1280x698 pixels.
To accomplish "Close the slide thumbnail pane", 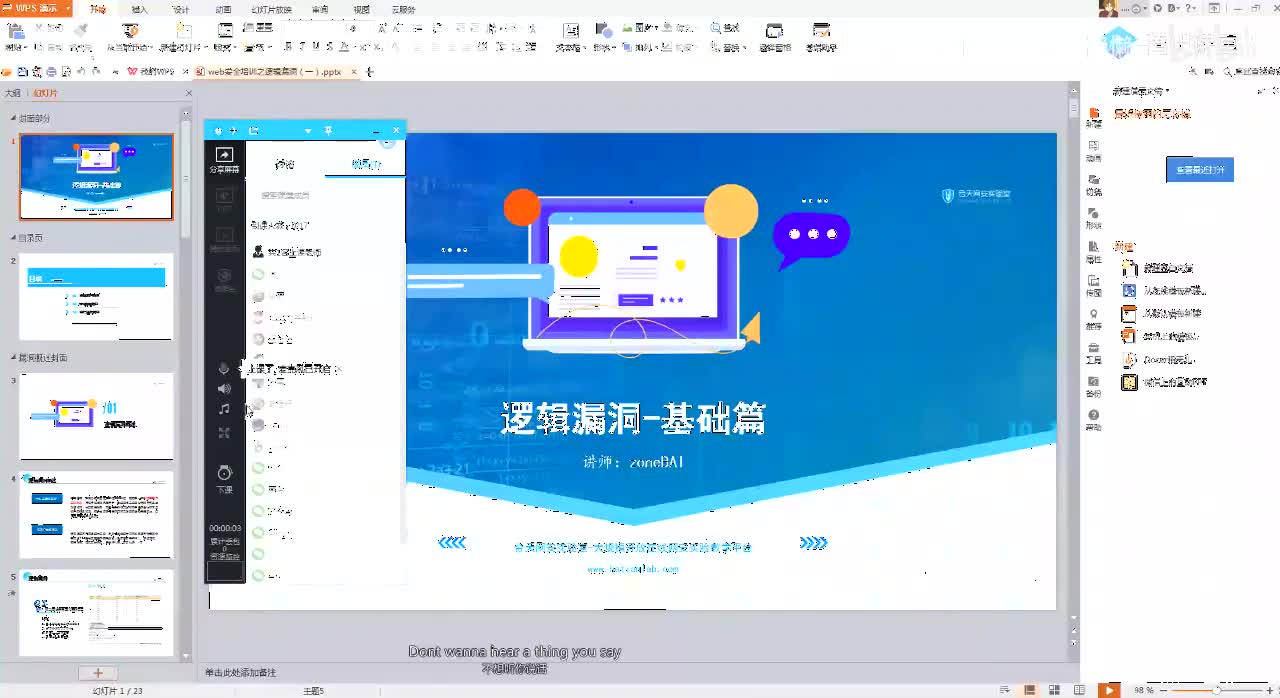I will pos(188,93).
